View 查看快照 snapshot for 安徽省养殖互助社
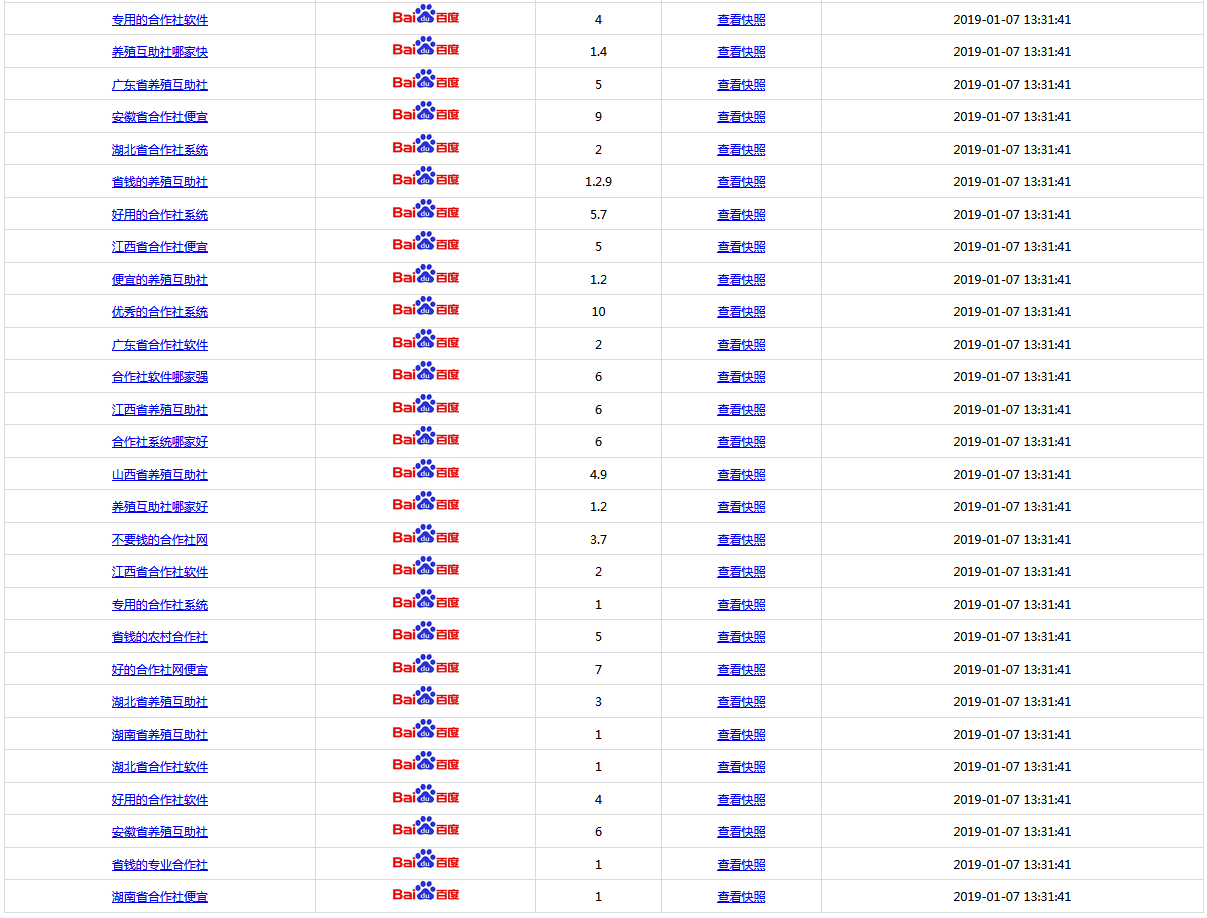Image resolution: width=1207 pixels, height=918 pixels. coord(741,832)
